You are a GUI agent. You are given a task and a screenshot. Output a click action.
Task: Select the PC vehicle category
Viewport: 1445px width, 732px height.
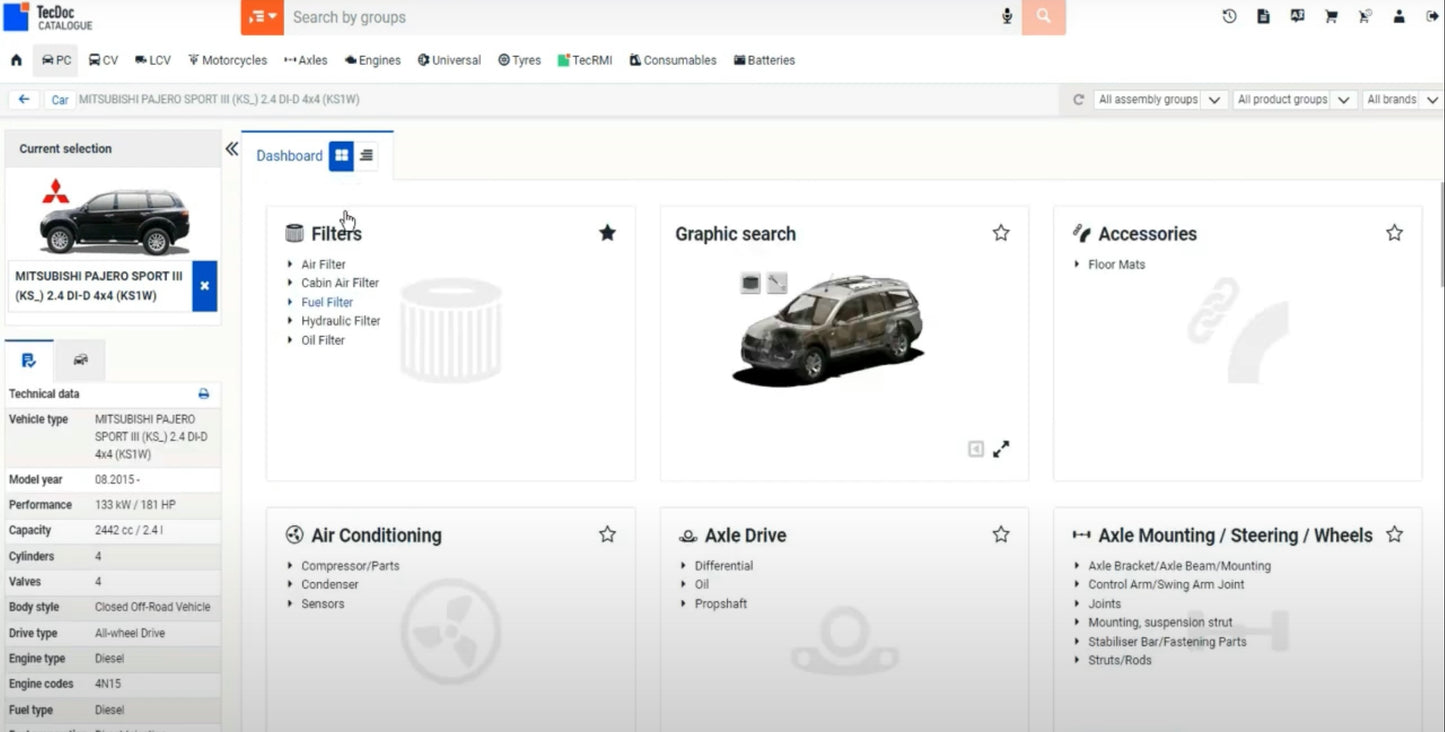(56, 60)
